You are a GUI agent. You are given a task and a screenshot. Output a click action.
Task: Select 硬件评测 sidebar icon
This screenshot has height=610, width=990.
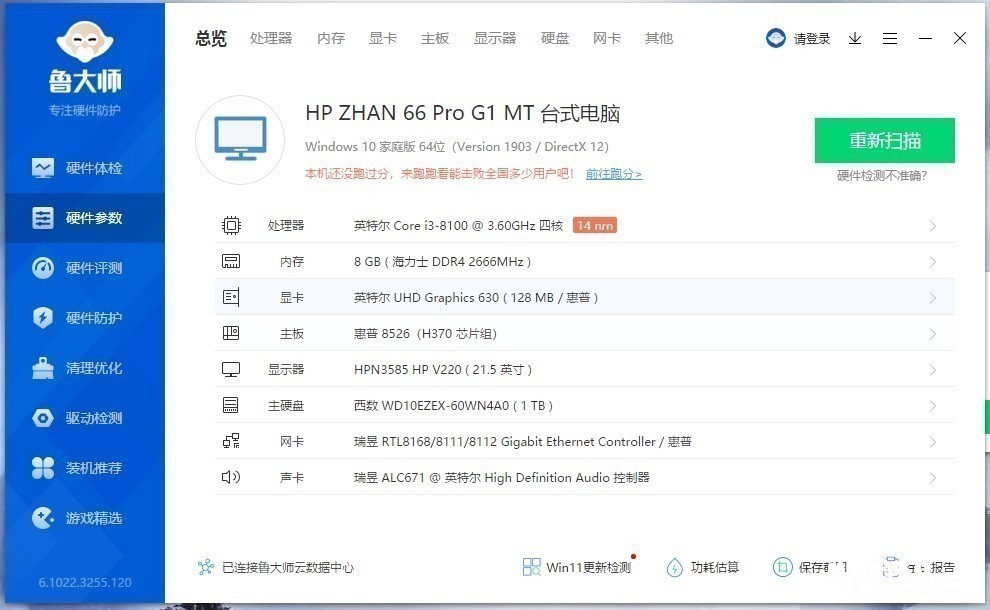[43, 268]
